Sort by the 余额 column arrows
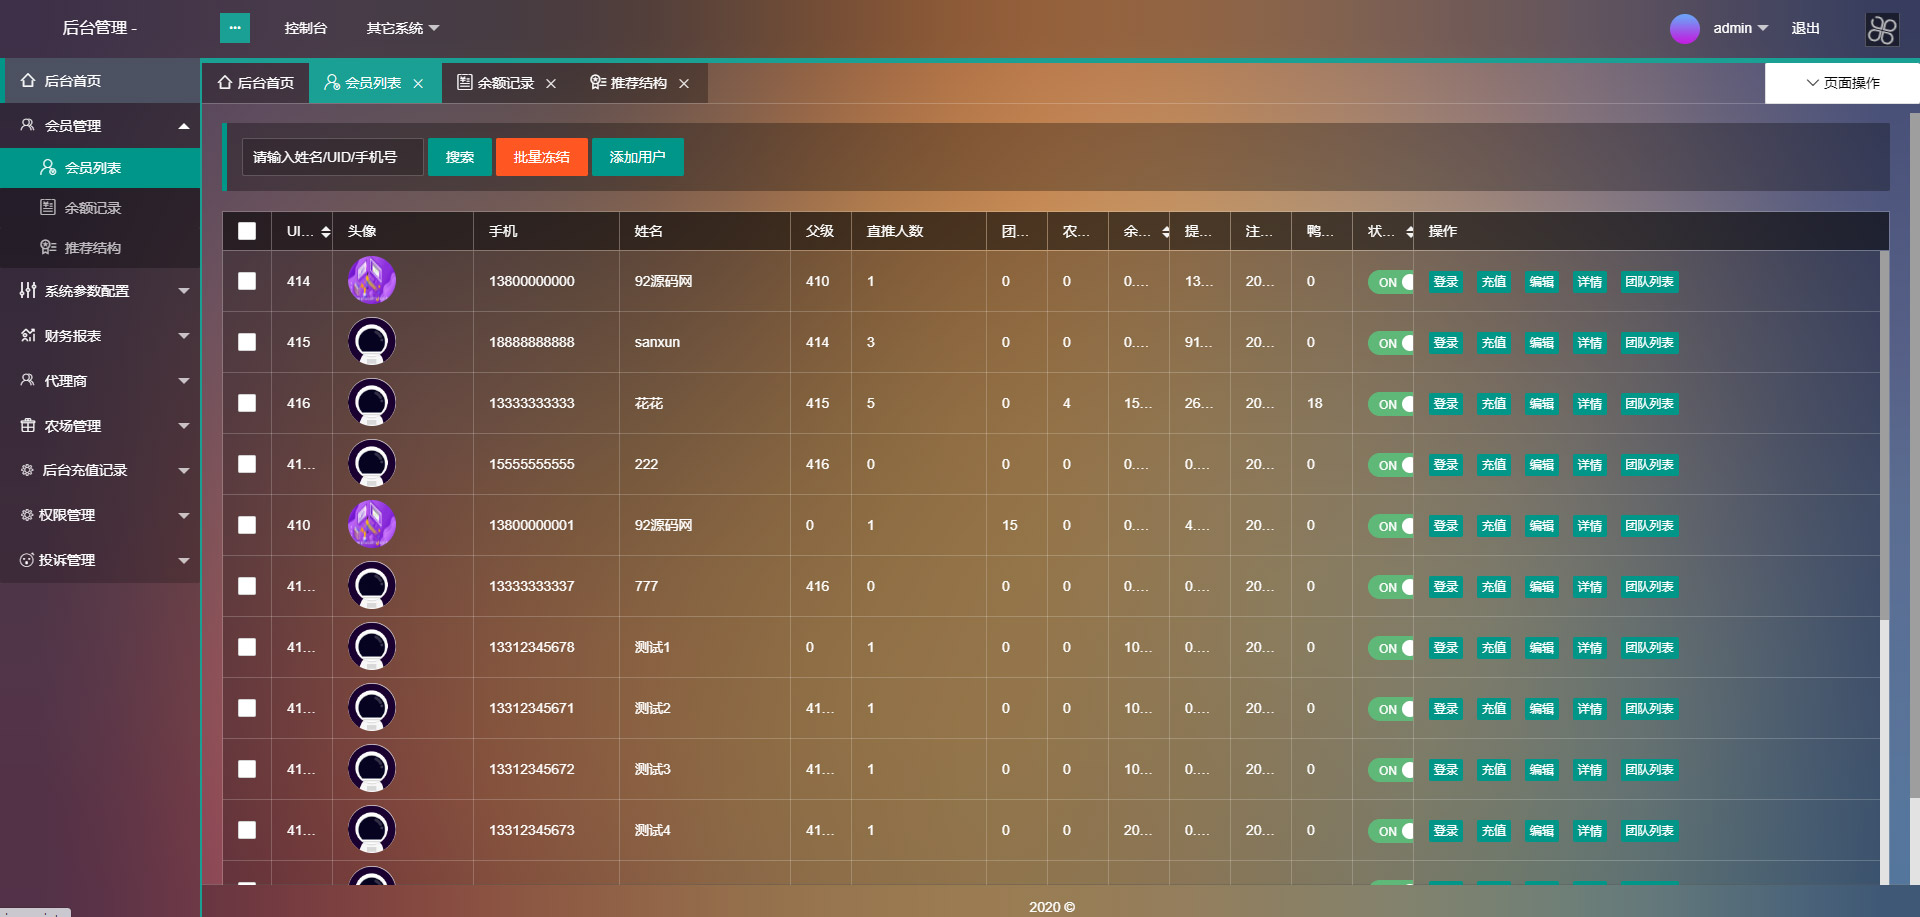 (x=1165, y=232)
